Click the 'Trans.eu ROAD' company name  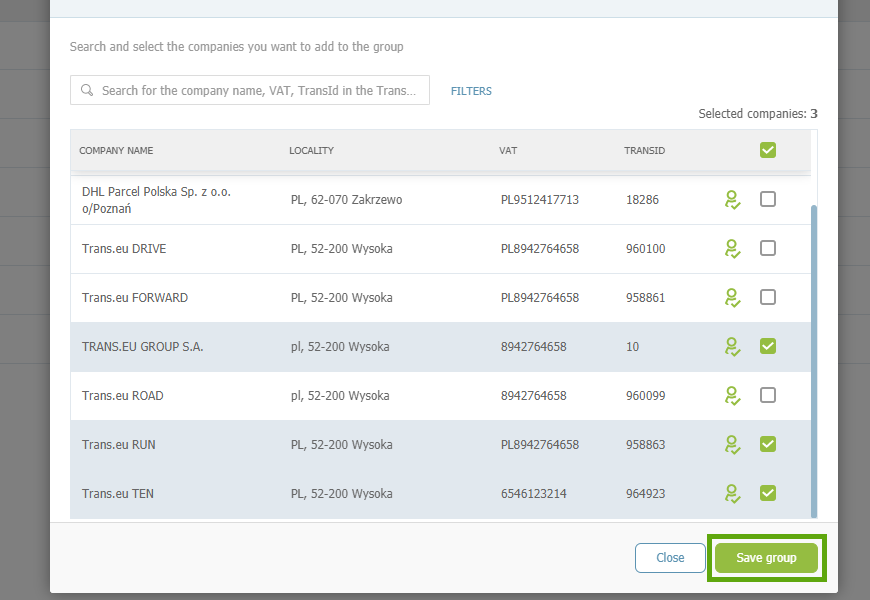tap(123, 396)
